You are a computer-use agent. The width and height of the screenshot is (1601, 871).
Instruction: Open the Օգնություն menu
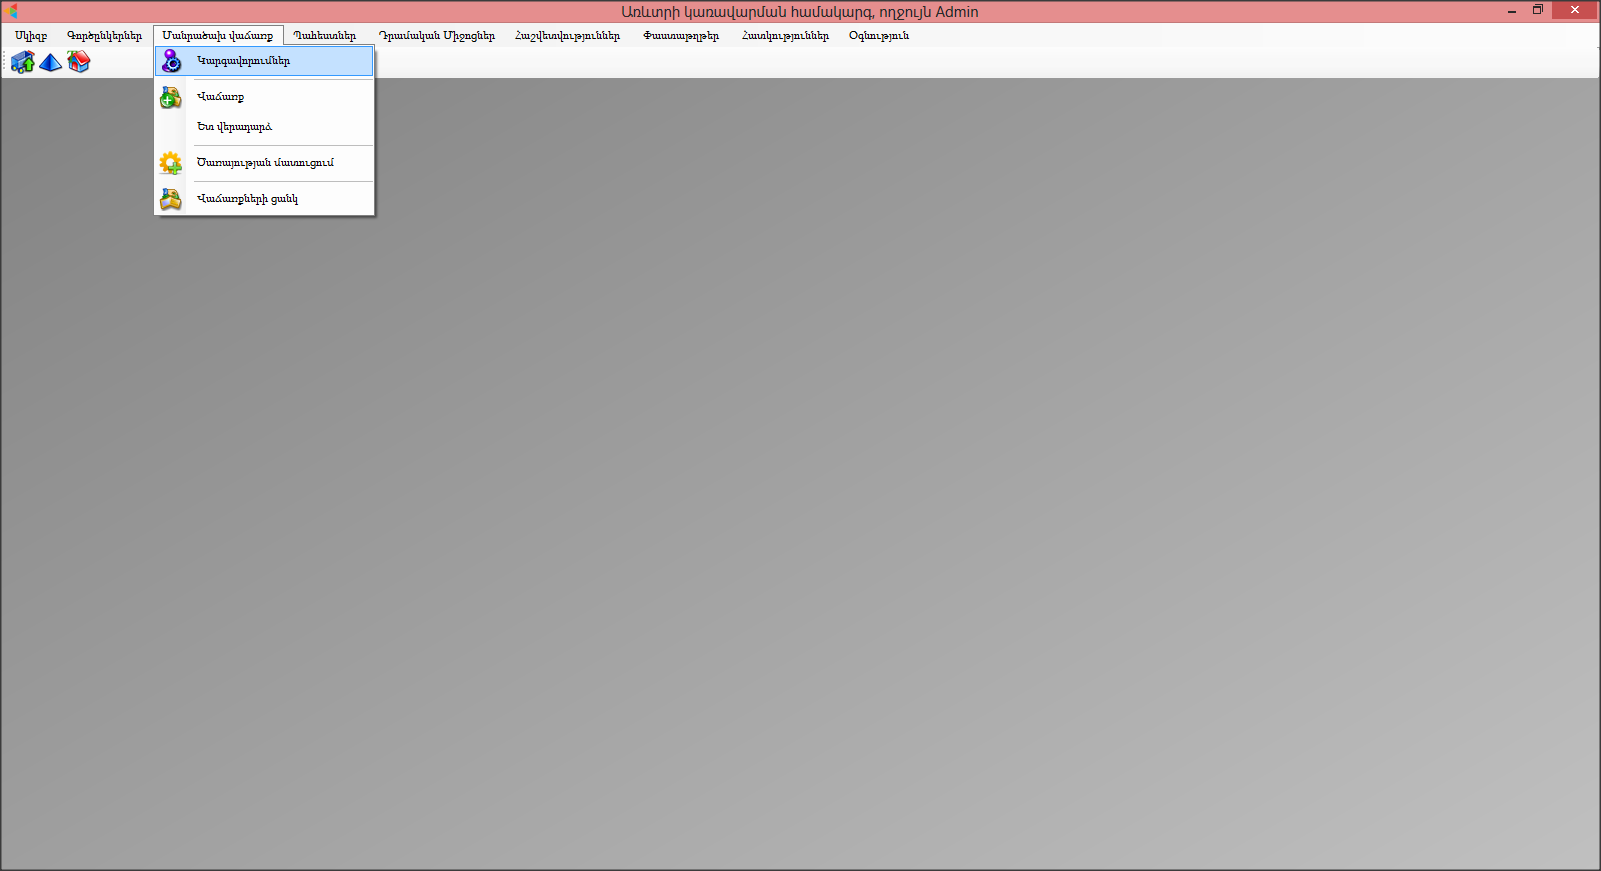tap(879, 35)
